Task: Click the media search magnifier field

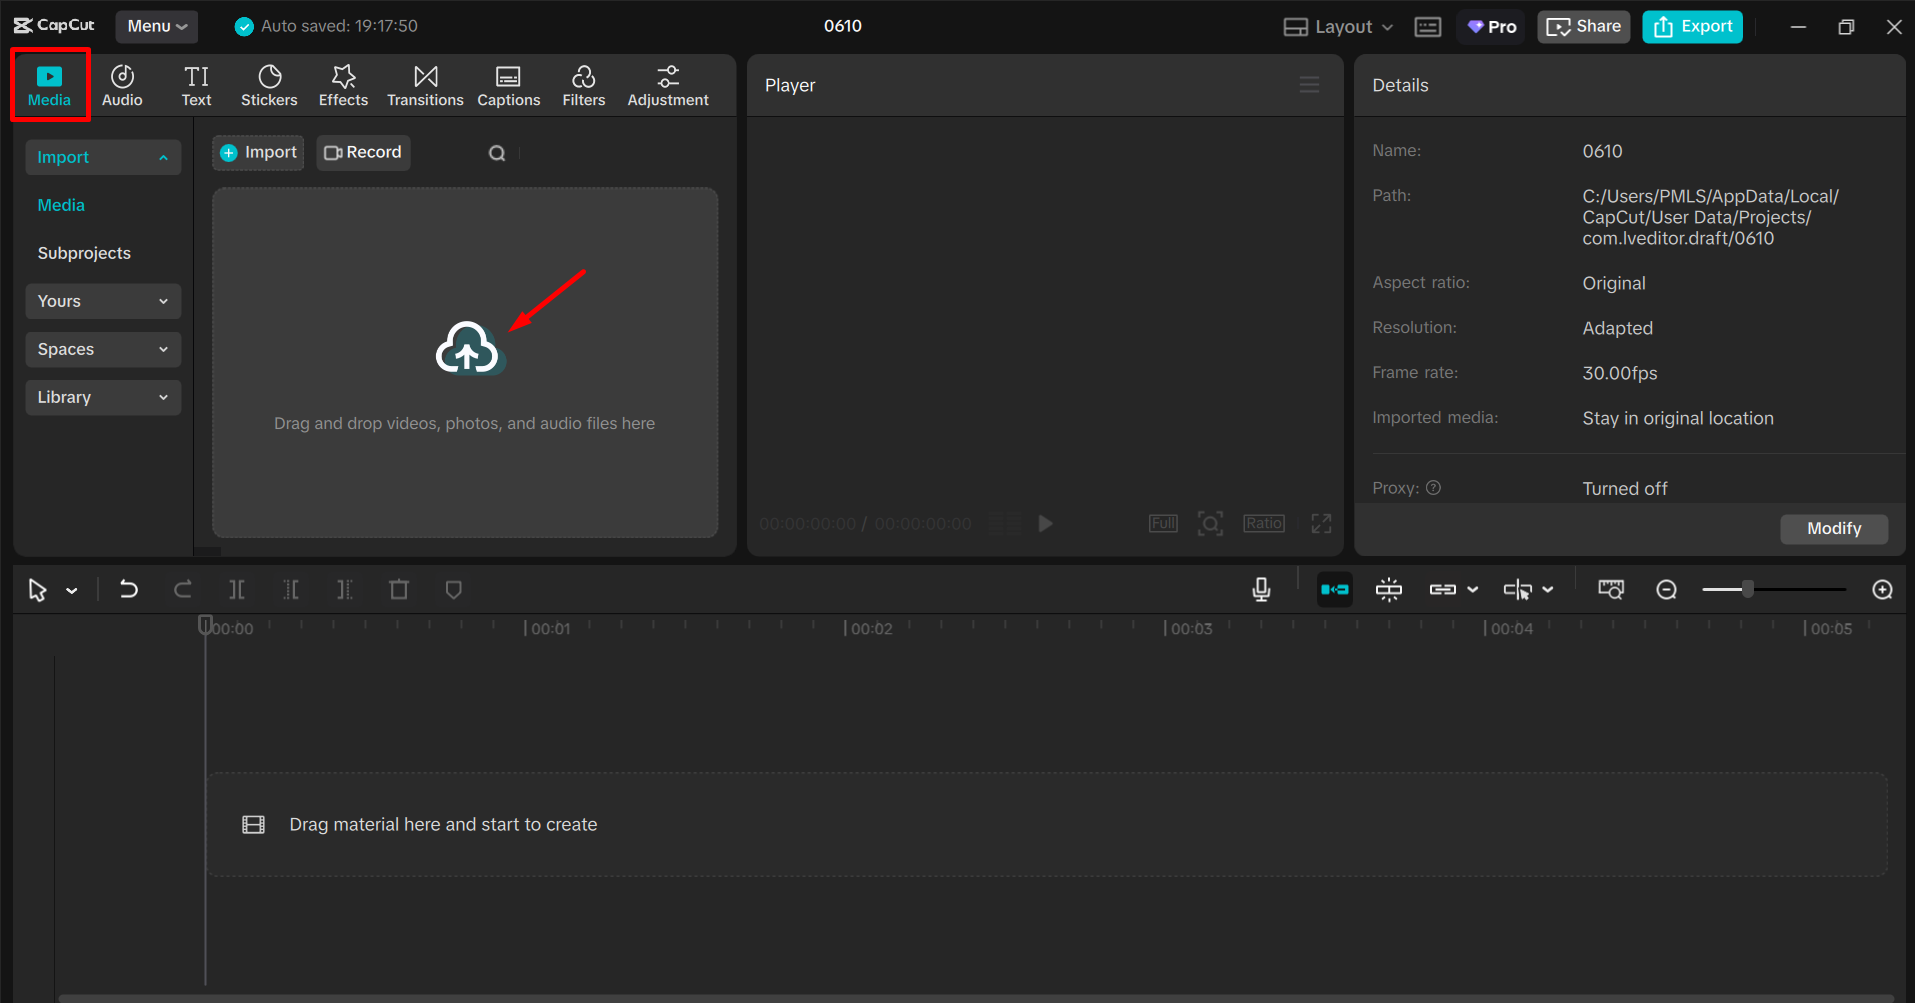Action: point(497,152)
